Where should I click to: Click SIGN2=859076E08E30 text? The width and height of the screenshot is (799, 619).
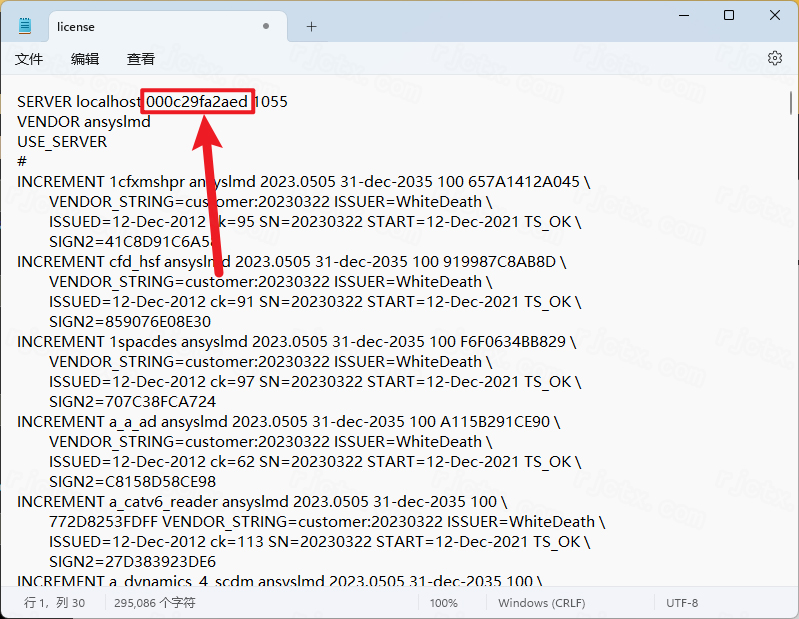(130, 321)
